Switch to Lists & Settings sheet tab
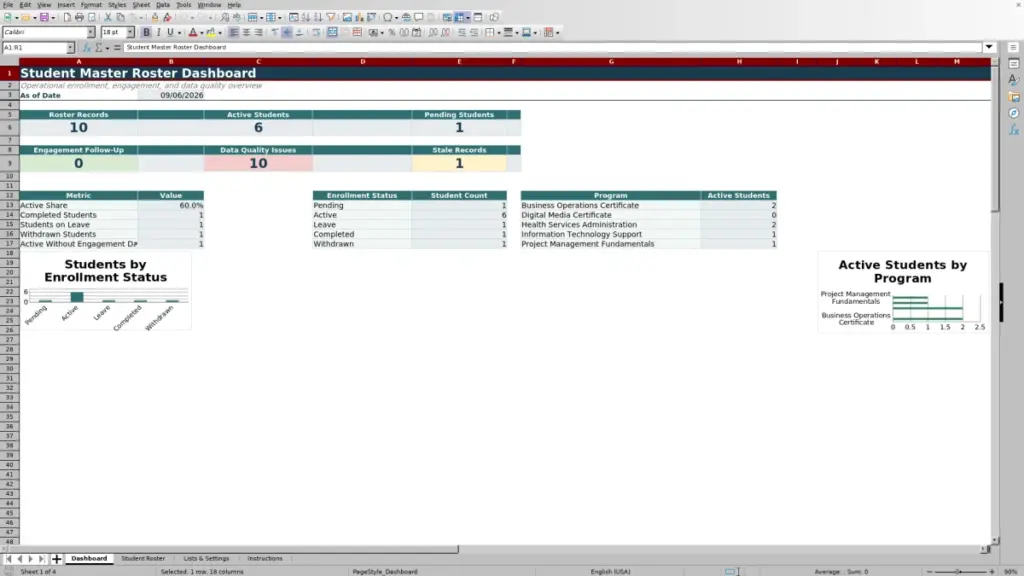Image resolution: width=1024 pixels, height=576 pixels. pyautogui.click(x=206, y=558)
